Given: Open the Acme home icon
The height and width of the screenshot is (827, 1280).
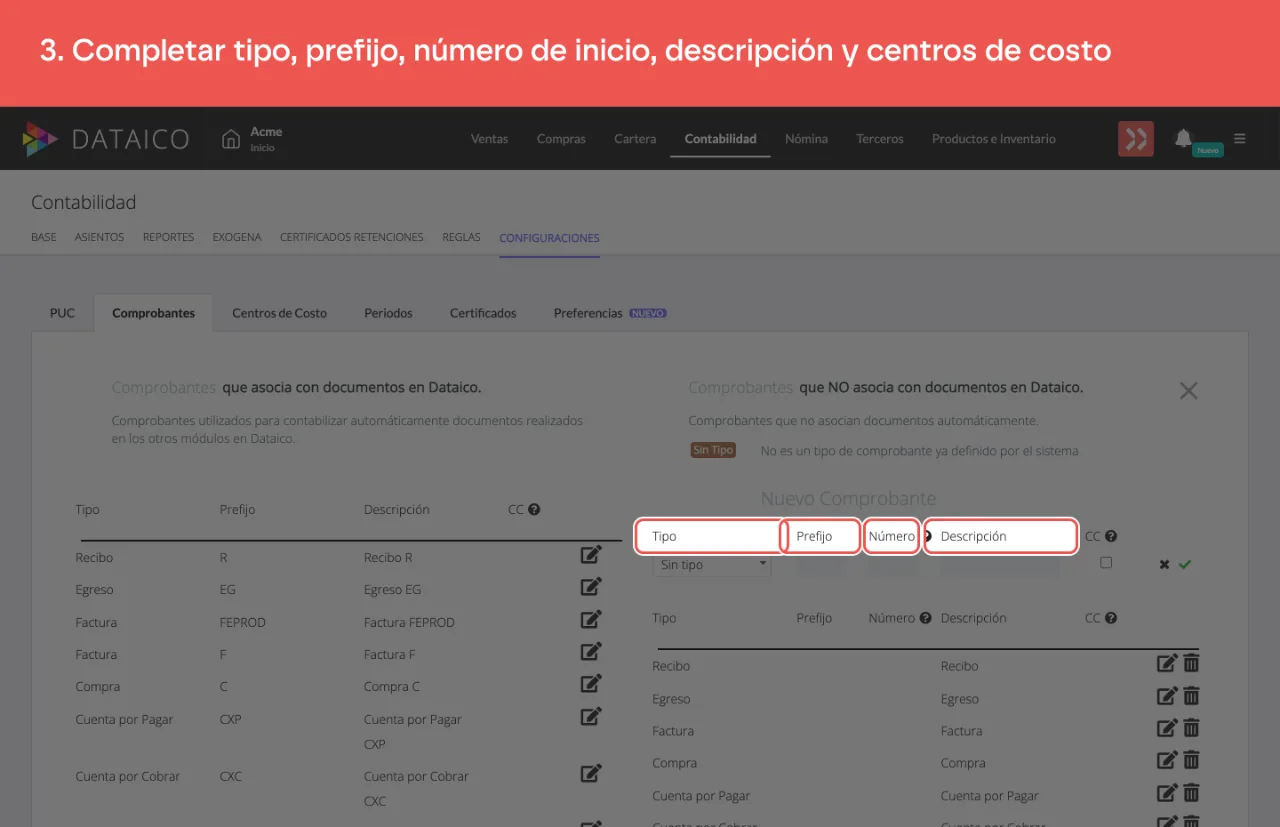Looking at the screenshot, I should tap(231, 139).
